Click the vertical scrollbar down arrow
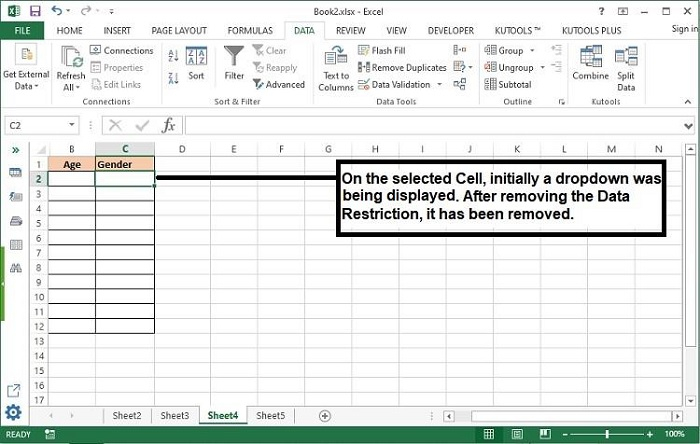Screen dimensions: 700x444 [x=690, y=401]
